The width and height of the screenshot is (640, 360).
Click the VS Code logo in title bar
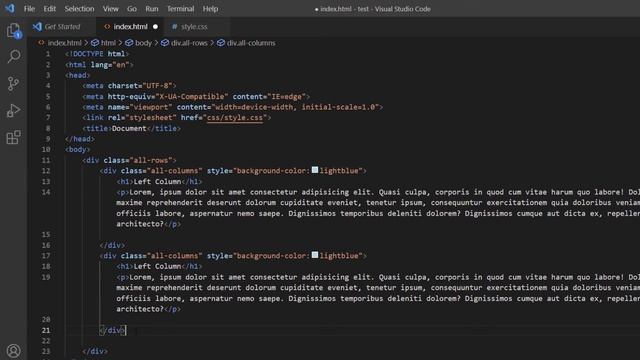coord(10,8)
